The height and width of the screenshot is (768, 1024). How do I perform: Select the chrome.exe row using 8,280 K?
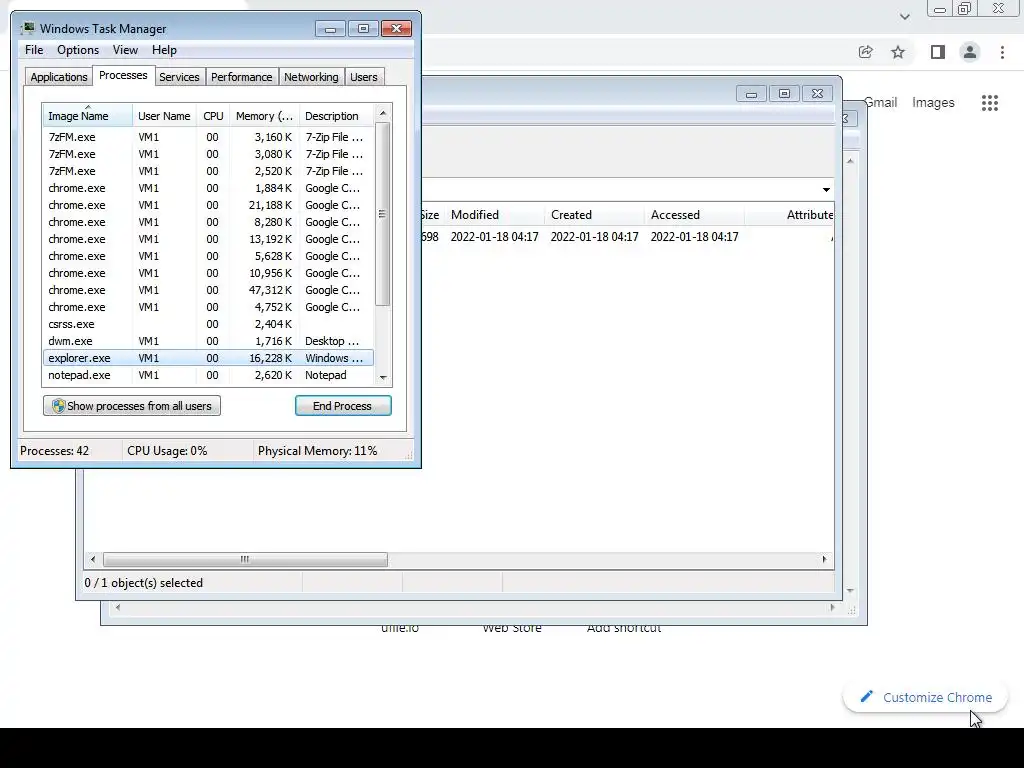tap(208, 222)
